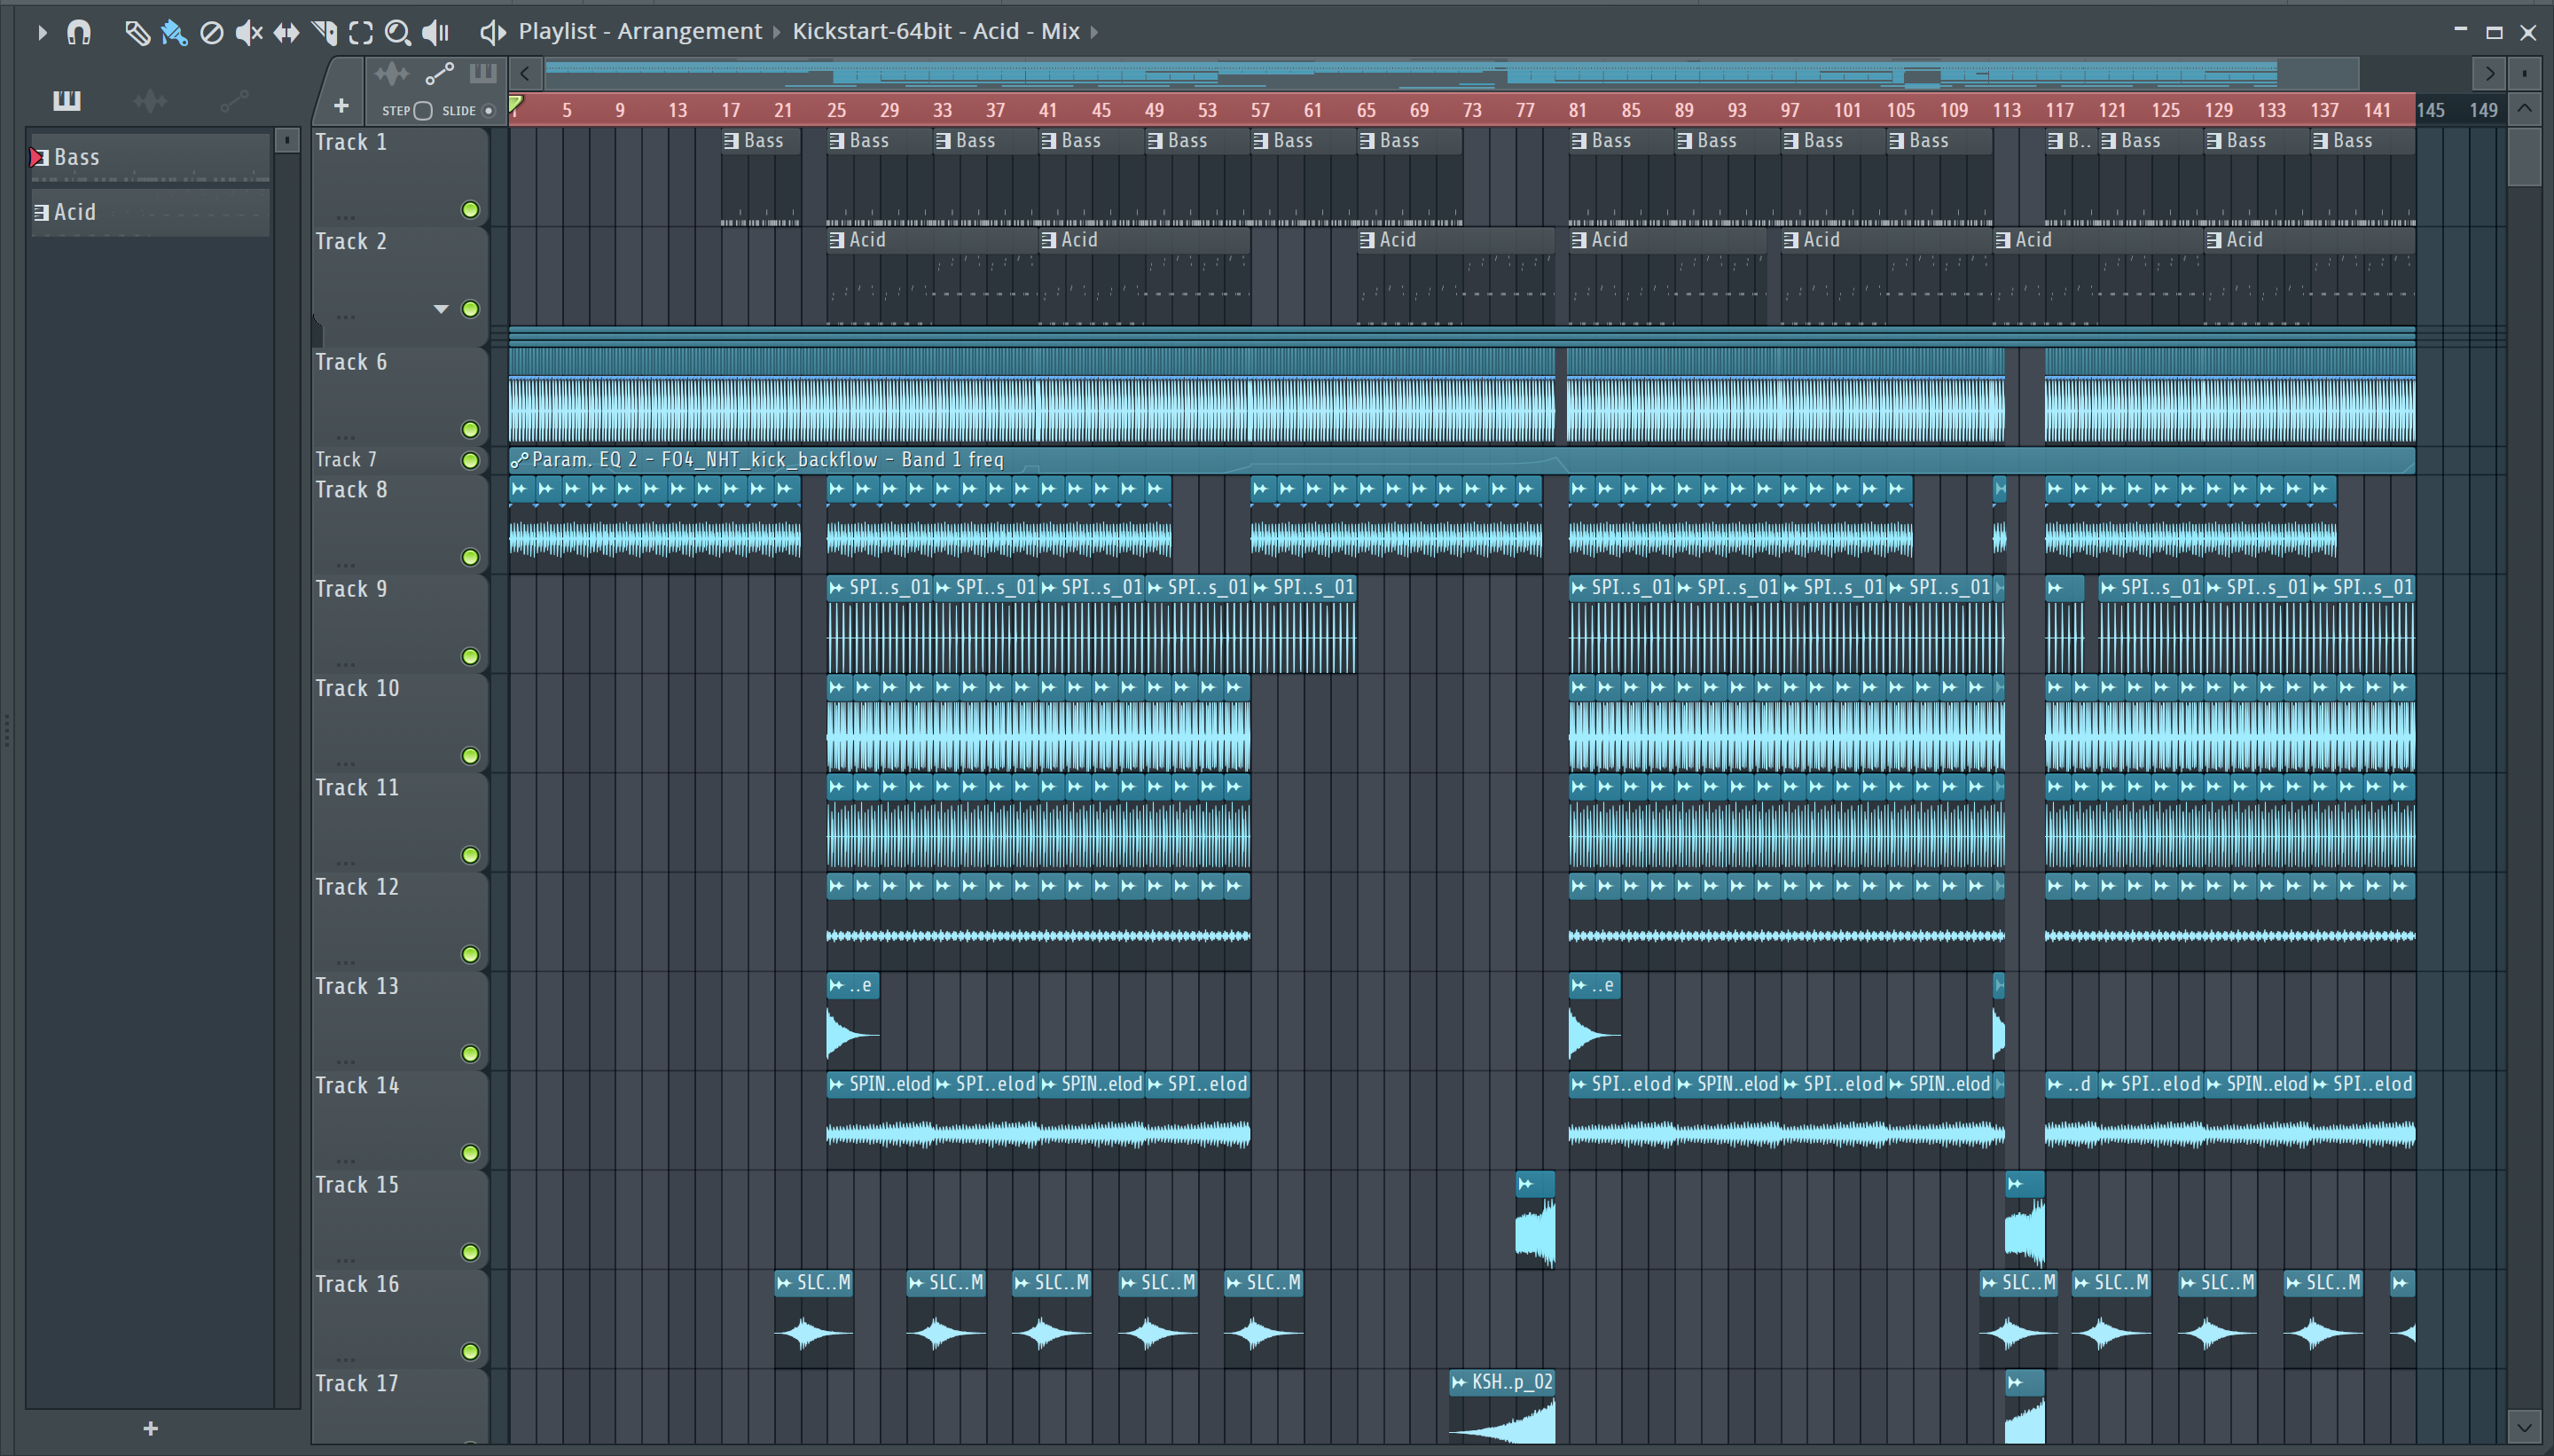Open the Playlist - Arrangement menu
The height and width of the screenshot is (1456, 2554).
[x=640, y=31]
